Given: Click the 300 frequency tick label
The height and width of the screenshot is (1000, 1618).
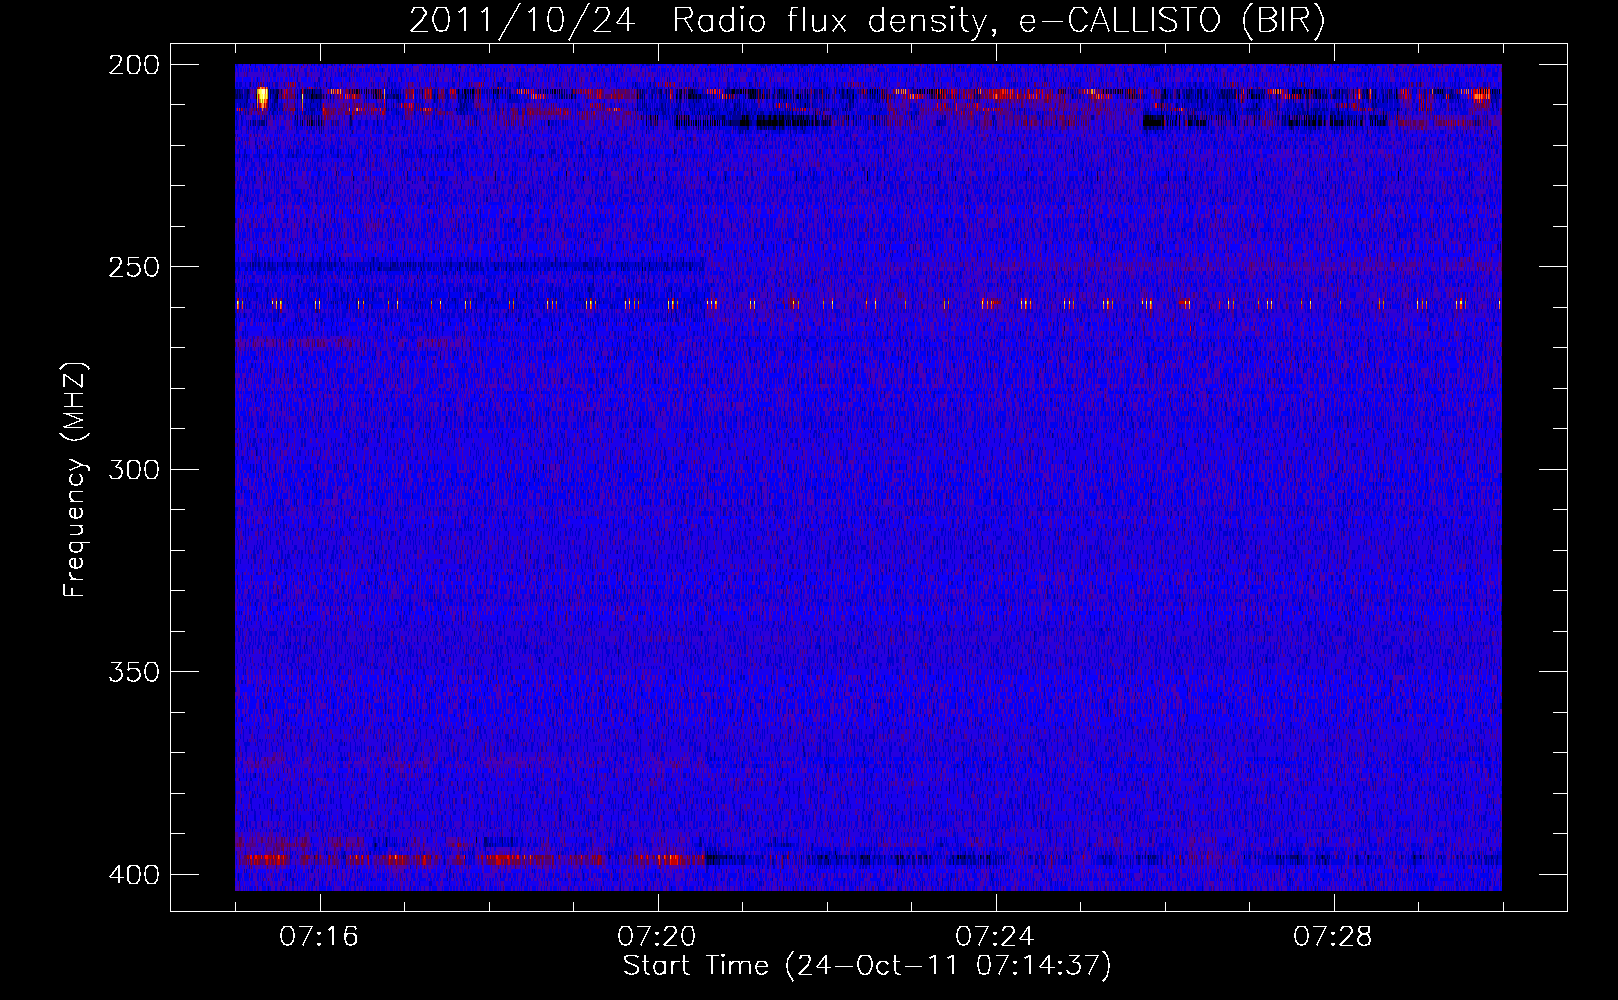Looking at the screenshot, I should pyautogui.click(x=133, y=470).
